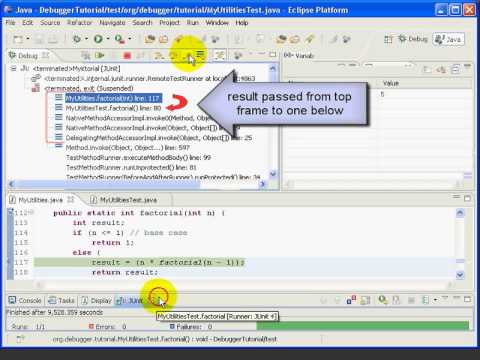480x360 pixels.
Task: Click the Debug view scroll-down arrow
Action: [x=273, y=173]
